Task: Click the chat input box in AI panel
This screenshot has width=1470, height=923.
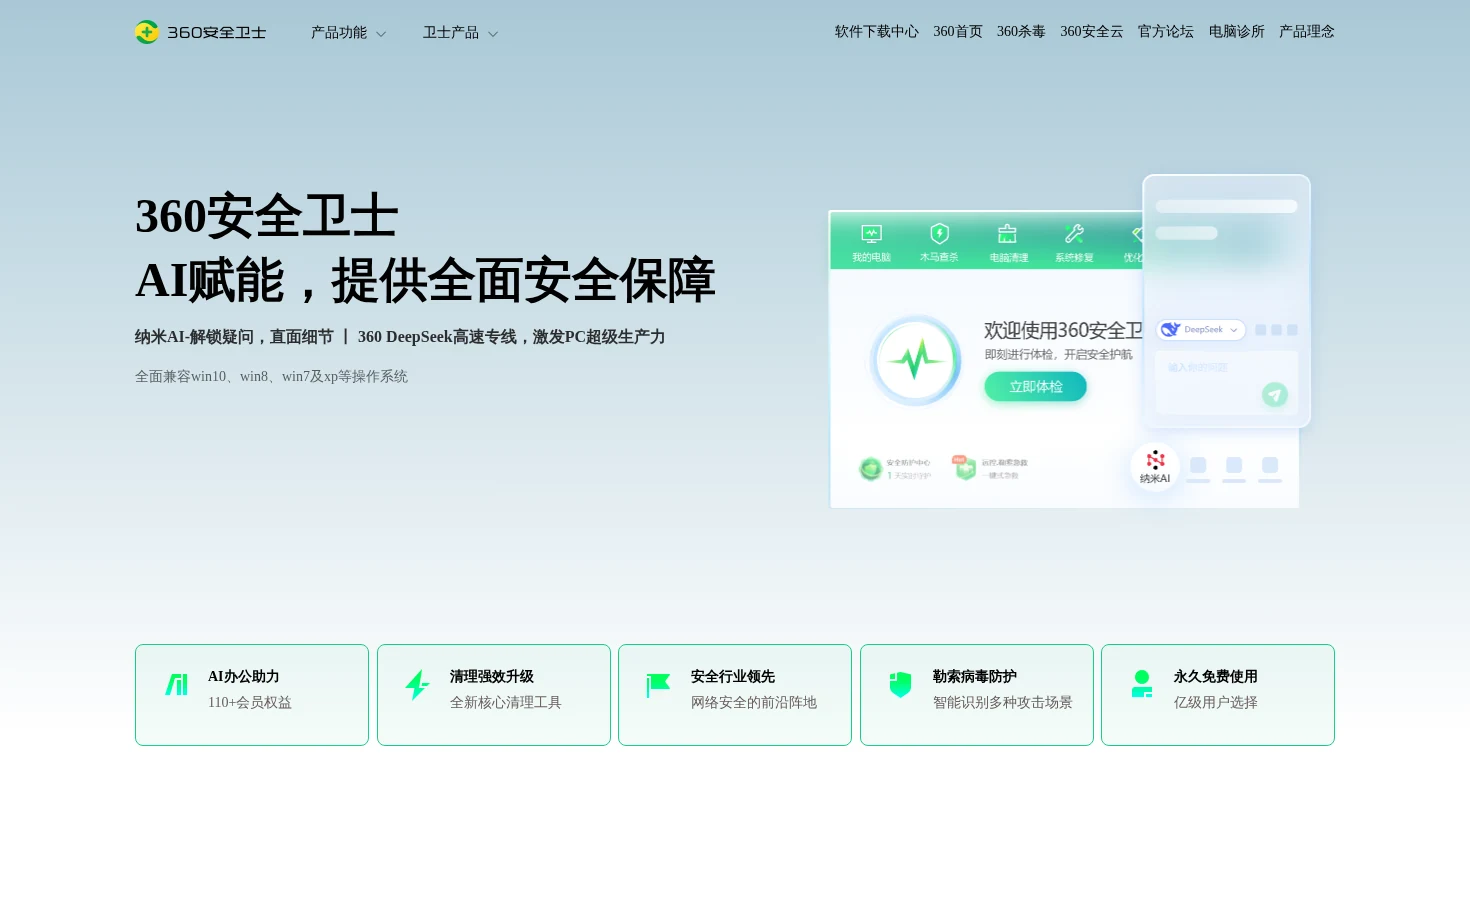Action: [1226, 382]
